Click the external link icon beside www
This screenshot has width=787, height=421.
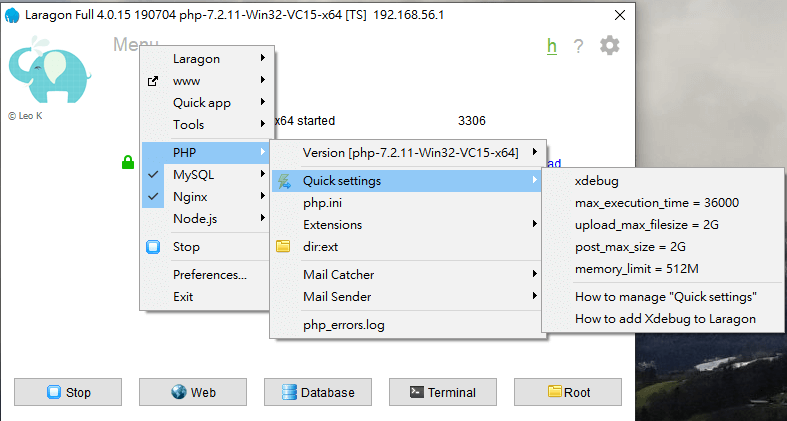(x=153, y=81)
